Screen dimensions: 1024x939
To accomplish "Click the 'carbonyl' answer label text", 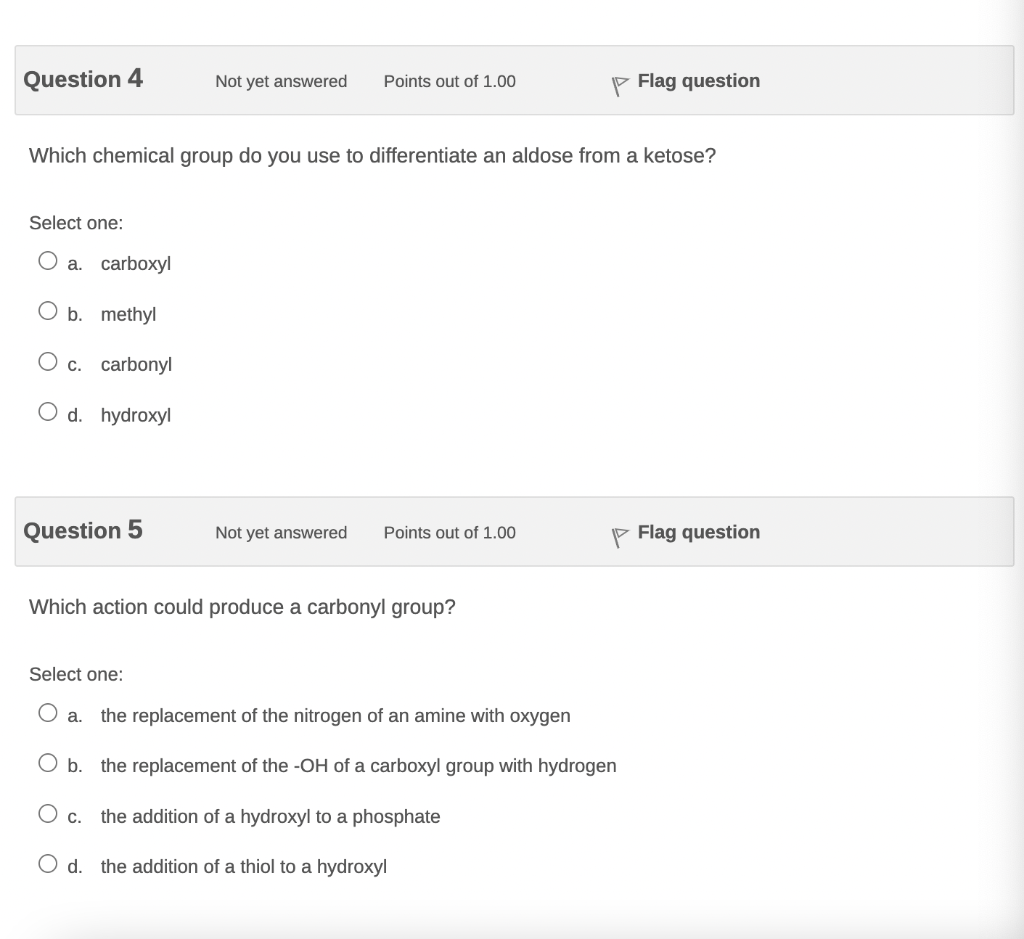I will tap(136, 364).
